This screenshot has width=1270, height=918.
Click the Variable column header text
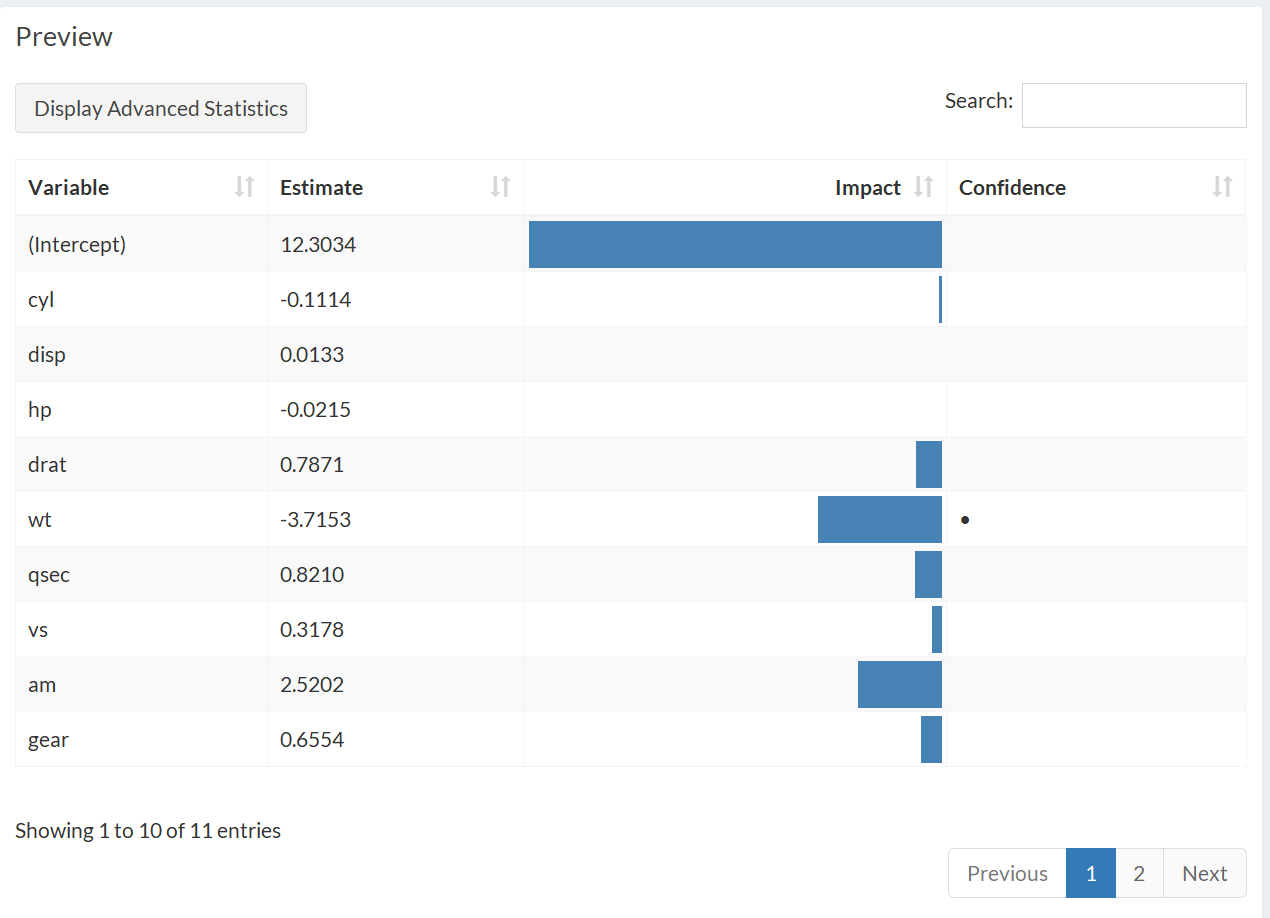[x=69, y=187]
